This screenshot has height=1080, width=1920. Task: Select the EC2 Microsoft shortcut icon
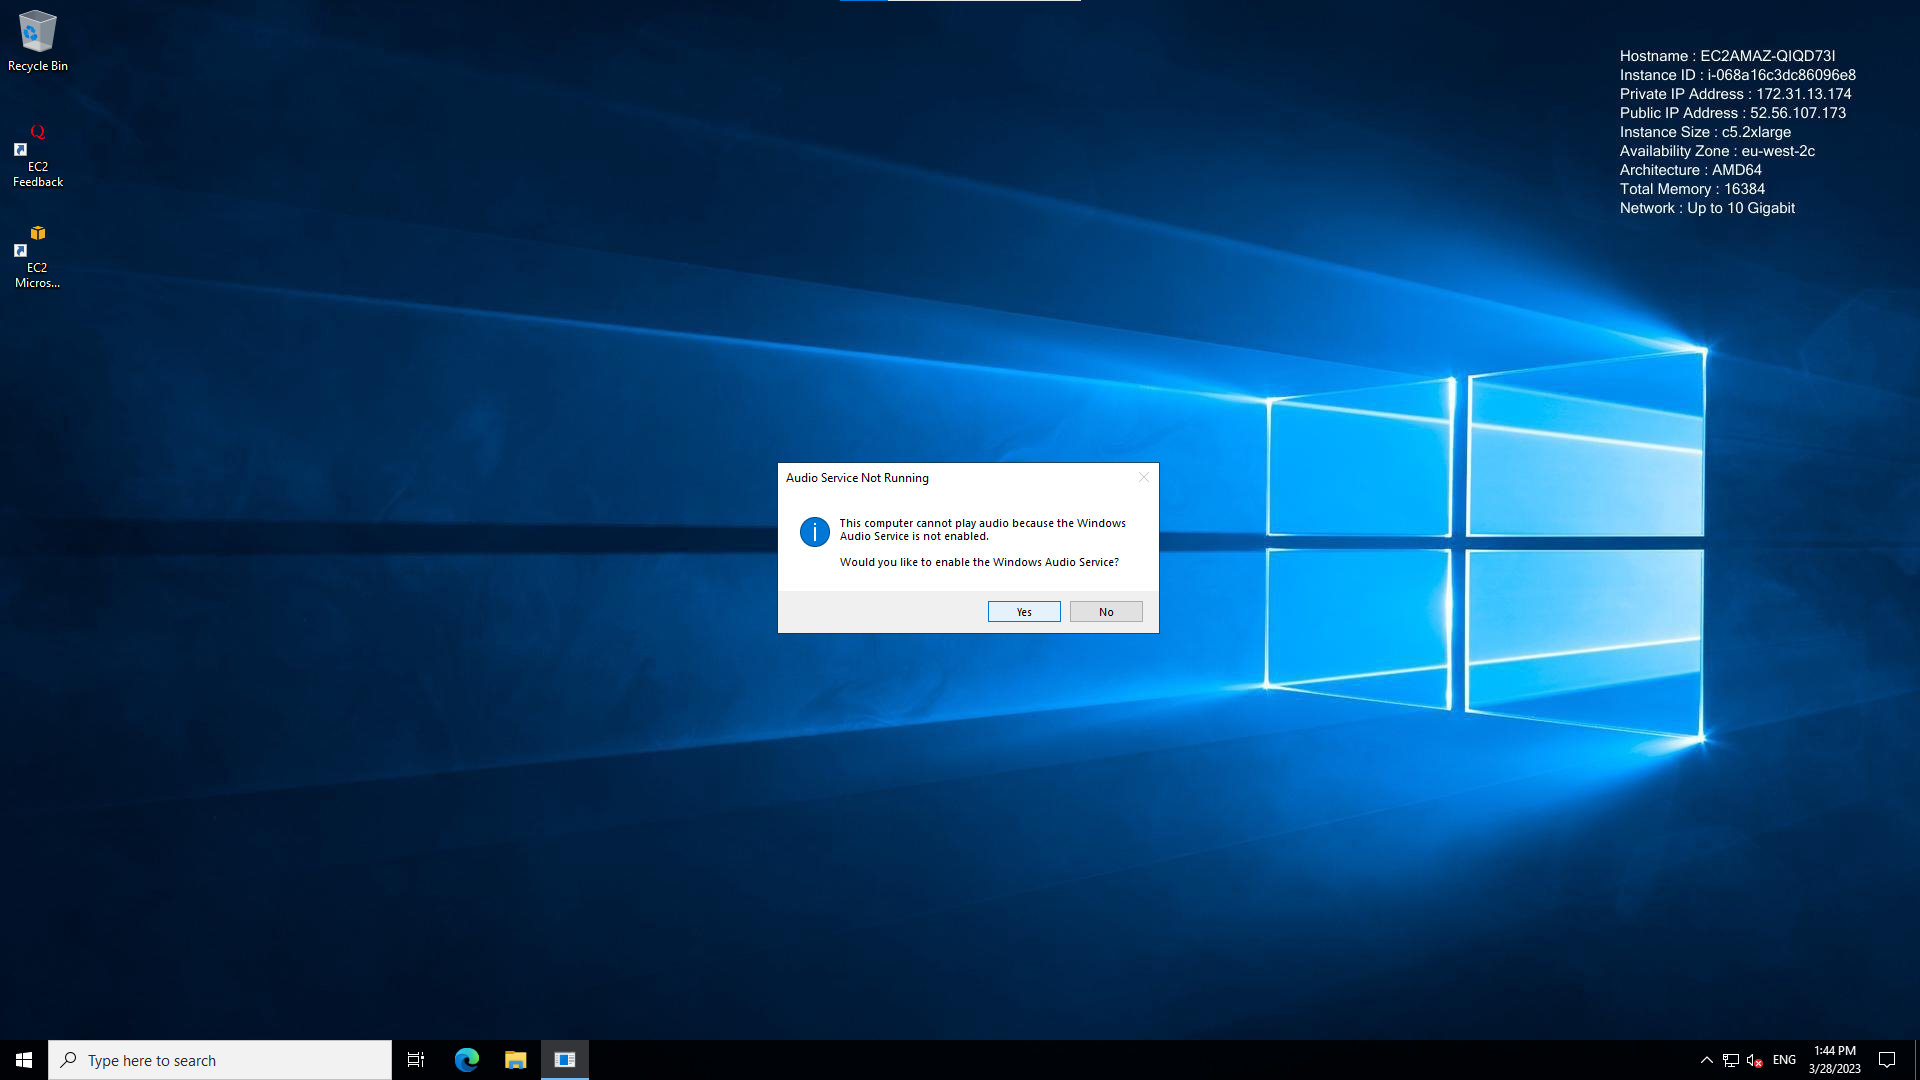click(x=38, y=257)
